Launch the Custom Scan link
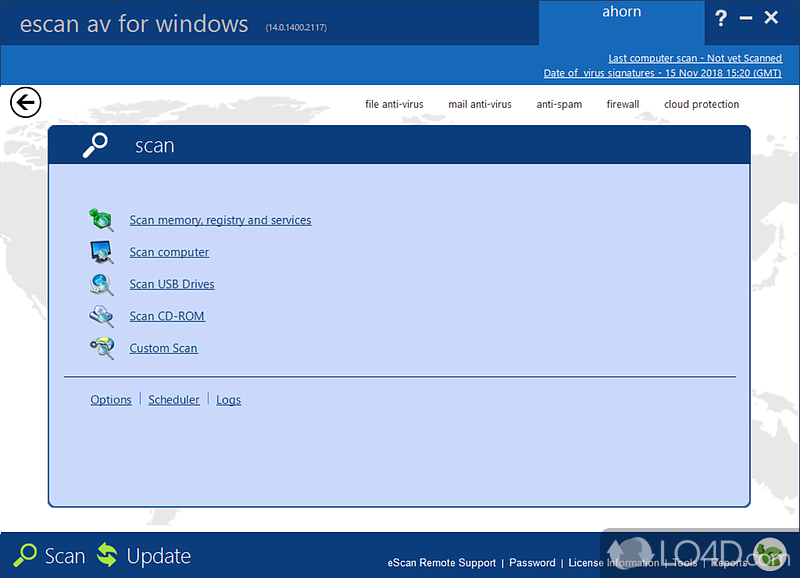Viewport: 800px width, 578px height. (x=163, y=348)
